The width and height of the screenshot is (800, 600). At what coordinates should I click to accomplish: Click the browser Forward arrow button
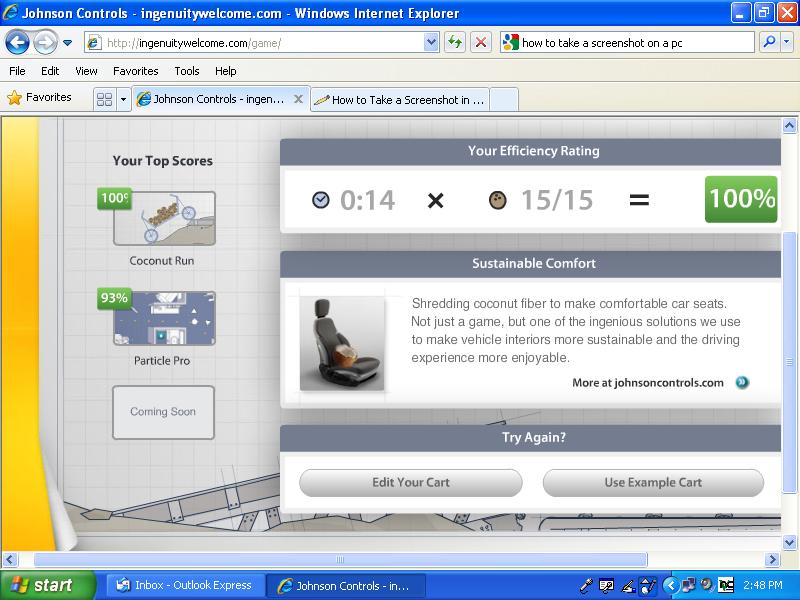tap(45, 43)
